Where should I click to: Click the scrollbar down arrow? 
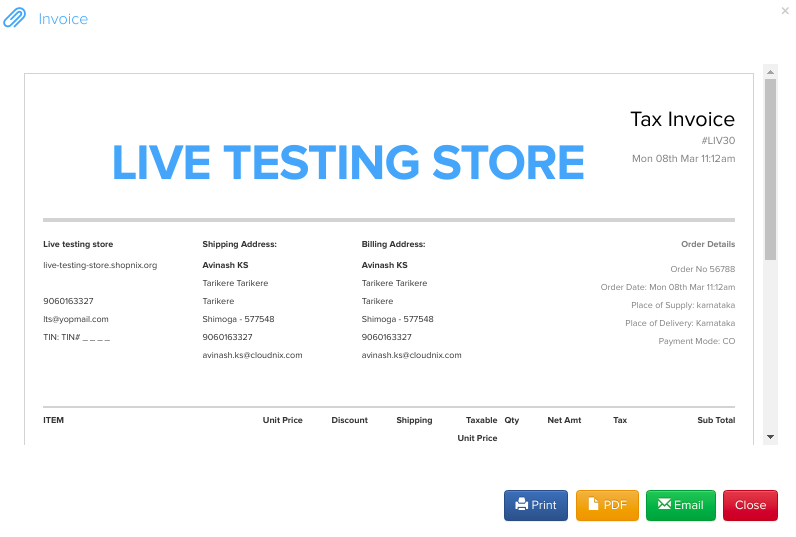[771, 437]
